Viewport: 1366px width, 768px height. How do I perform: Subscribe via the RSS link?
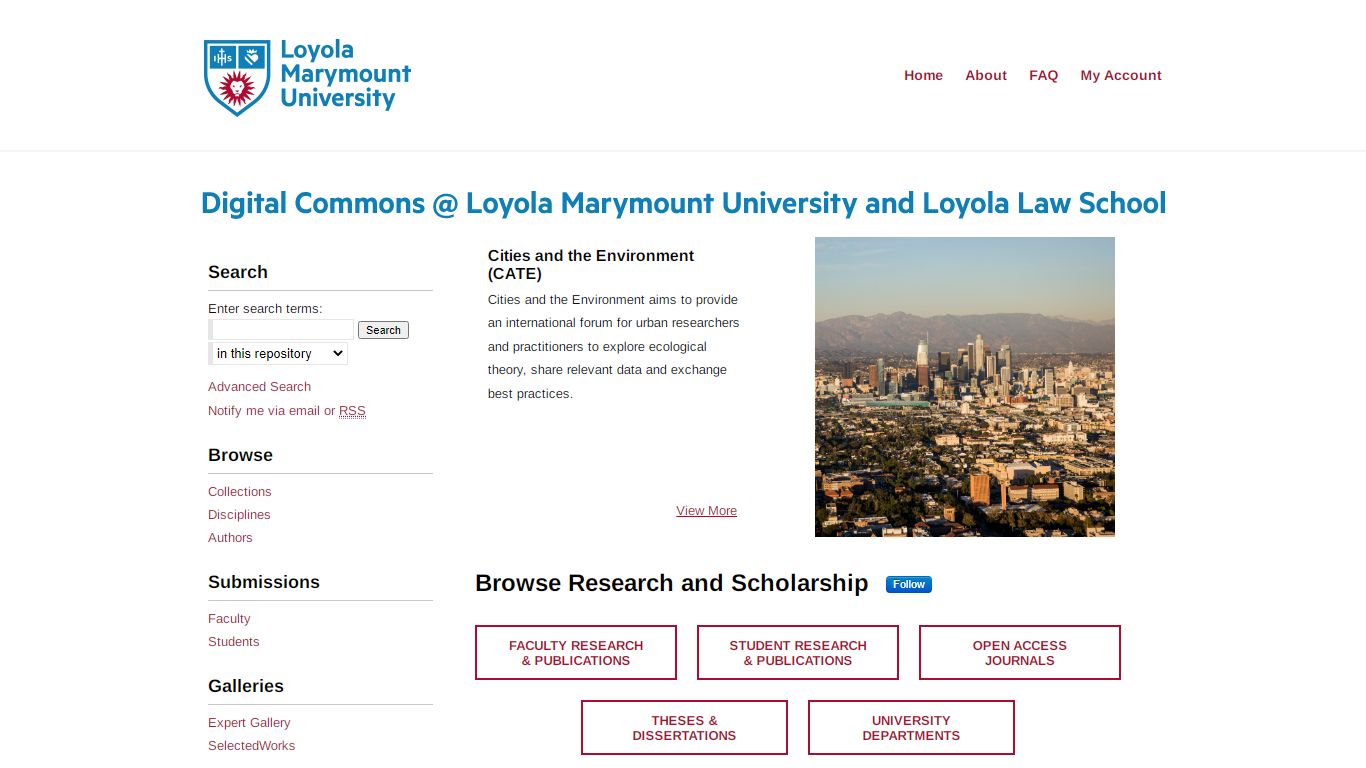[352, 411]
